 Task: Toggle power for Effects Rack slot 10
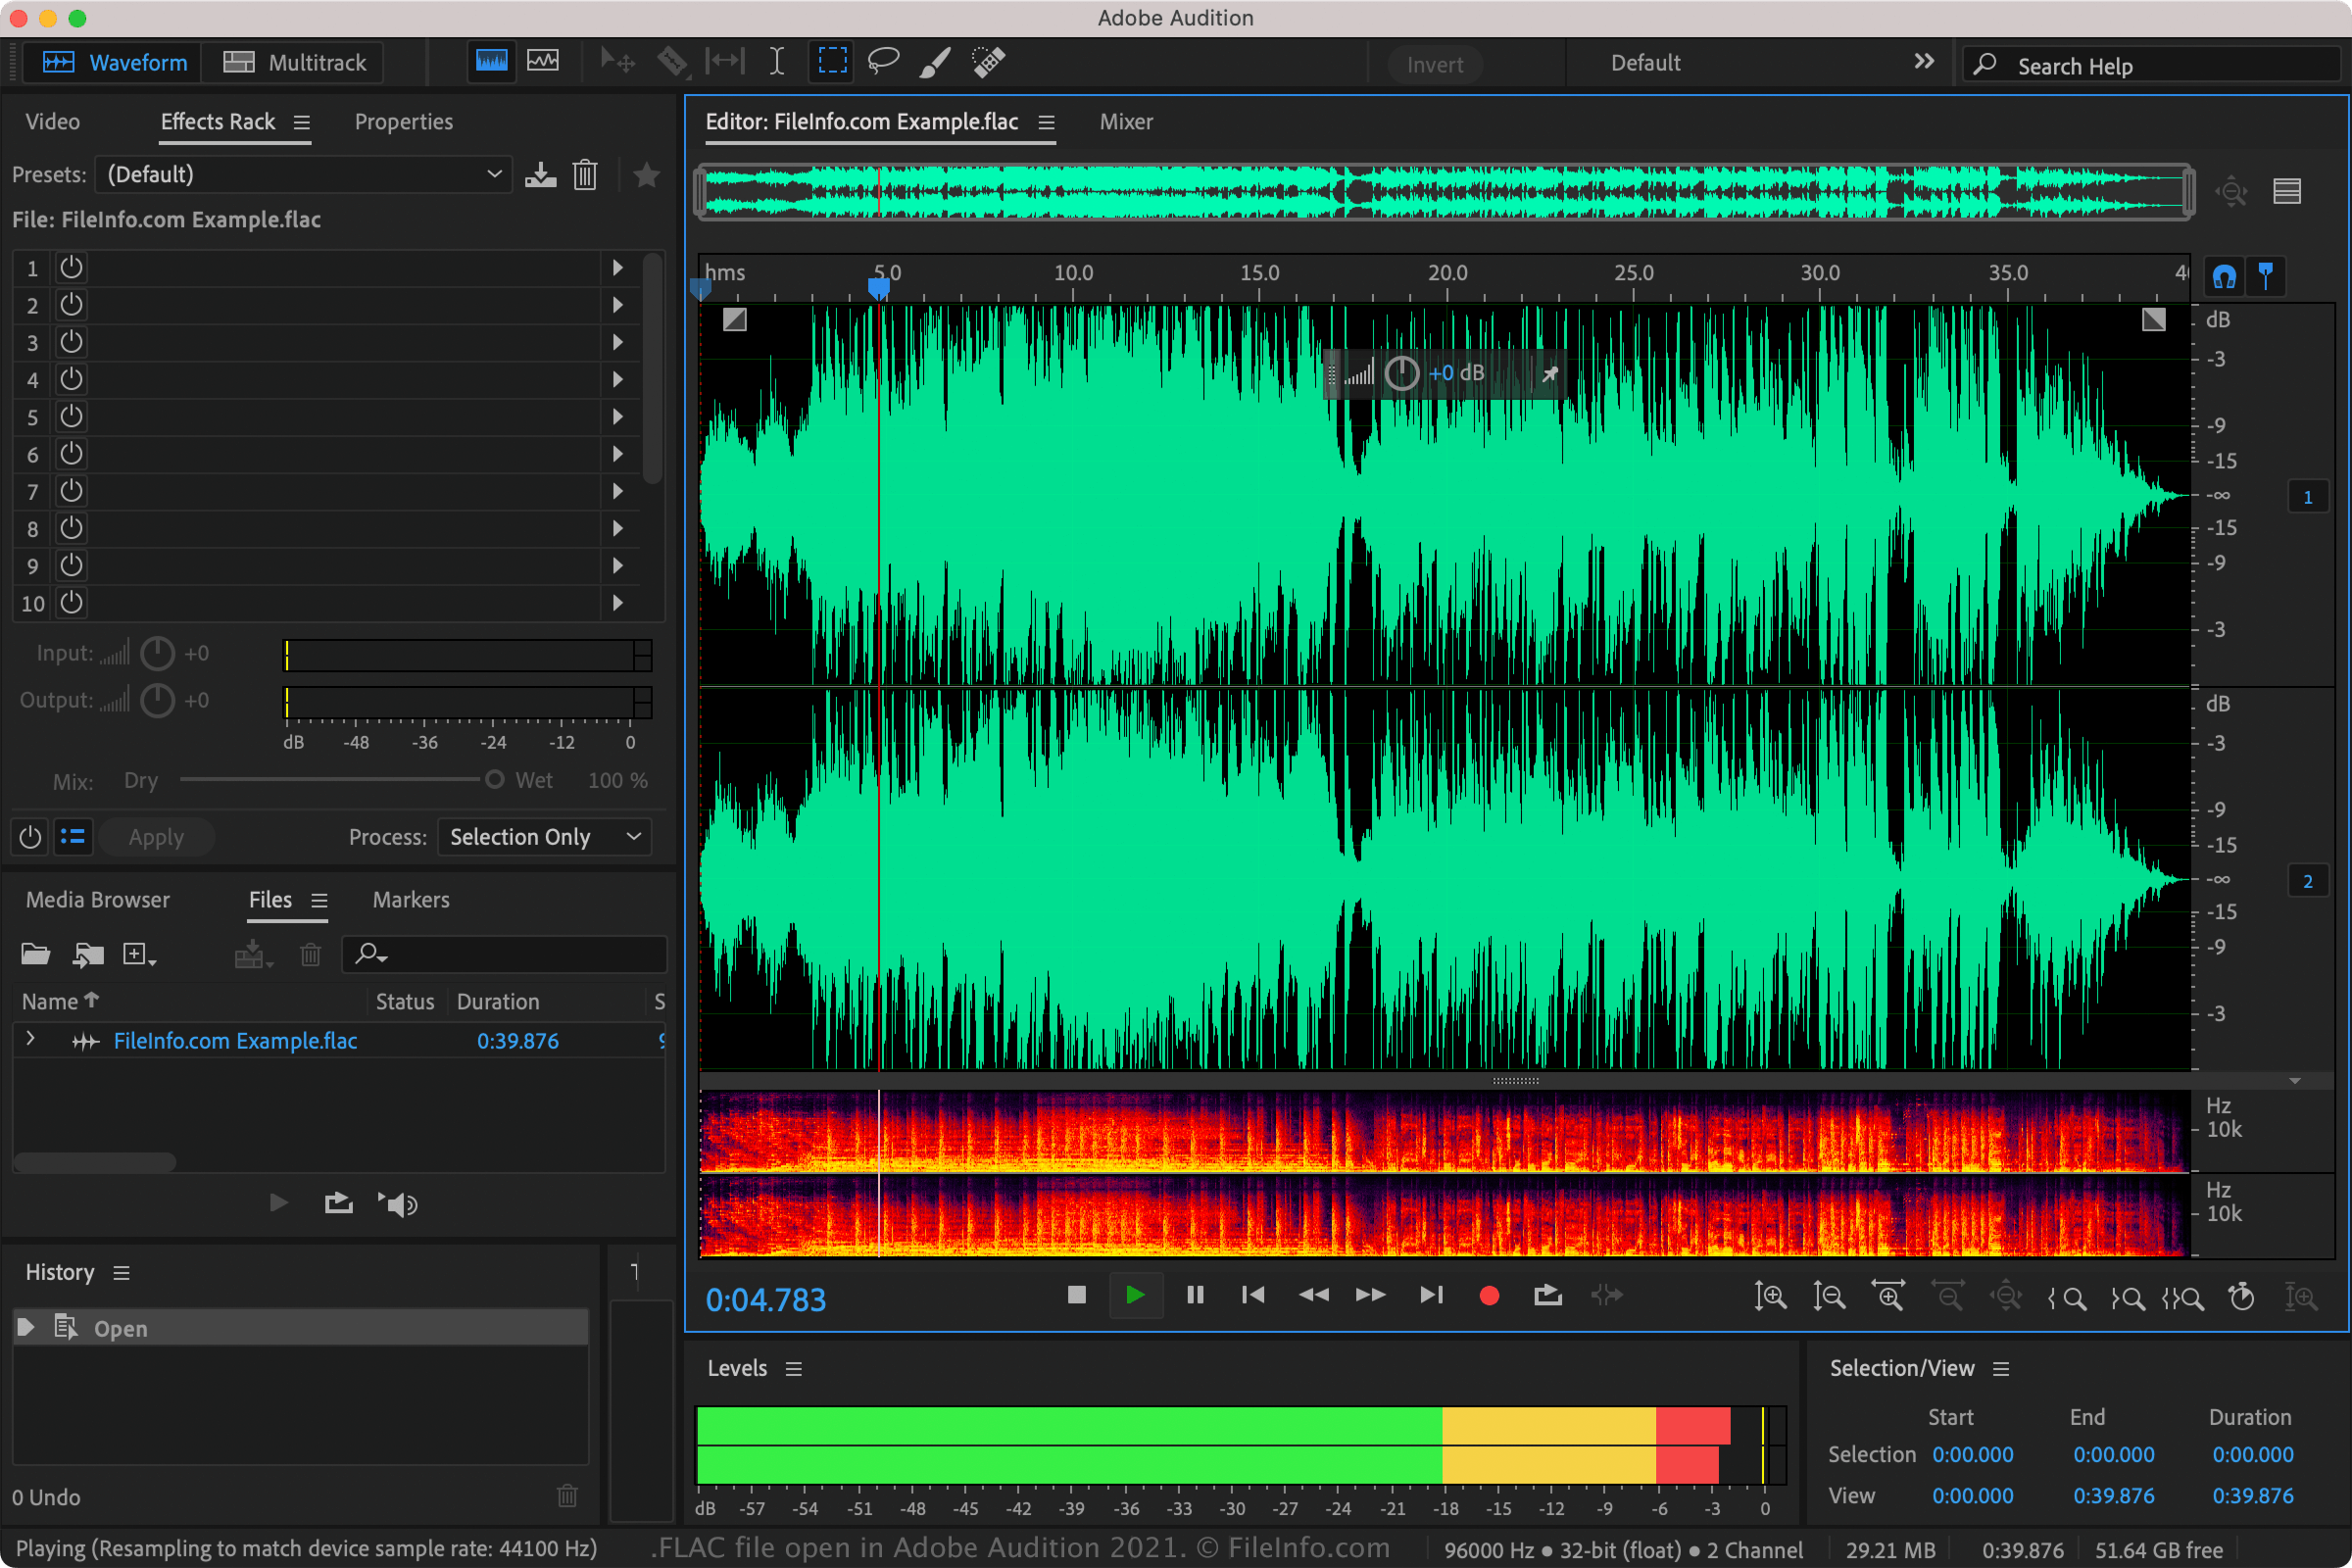point(70,602)
